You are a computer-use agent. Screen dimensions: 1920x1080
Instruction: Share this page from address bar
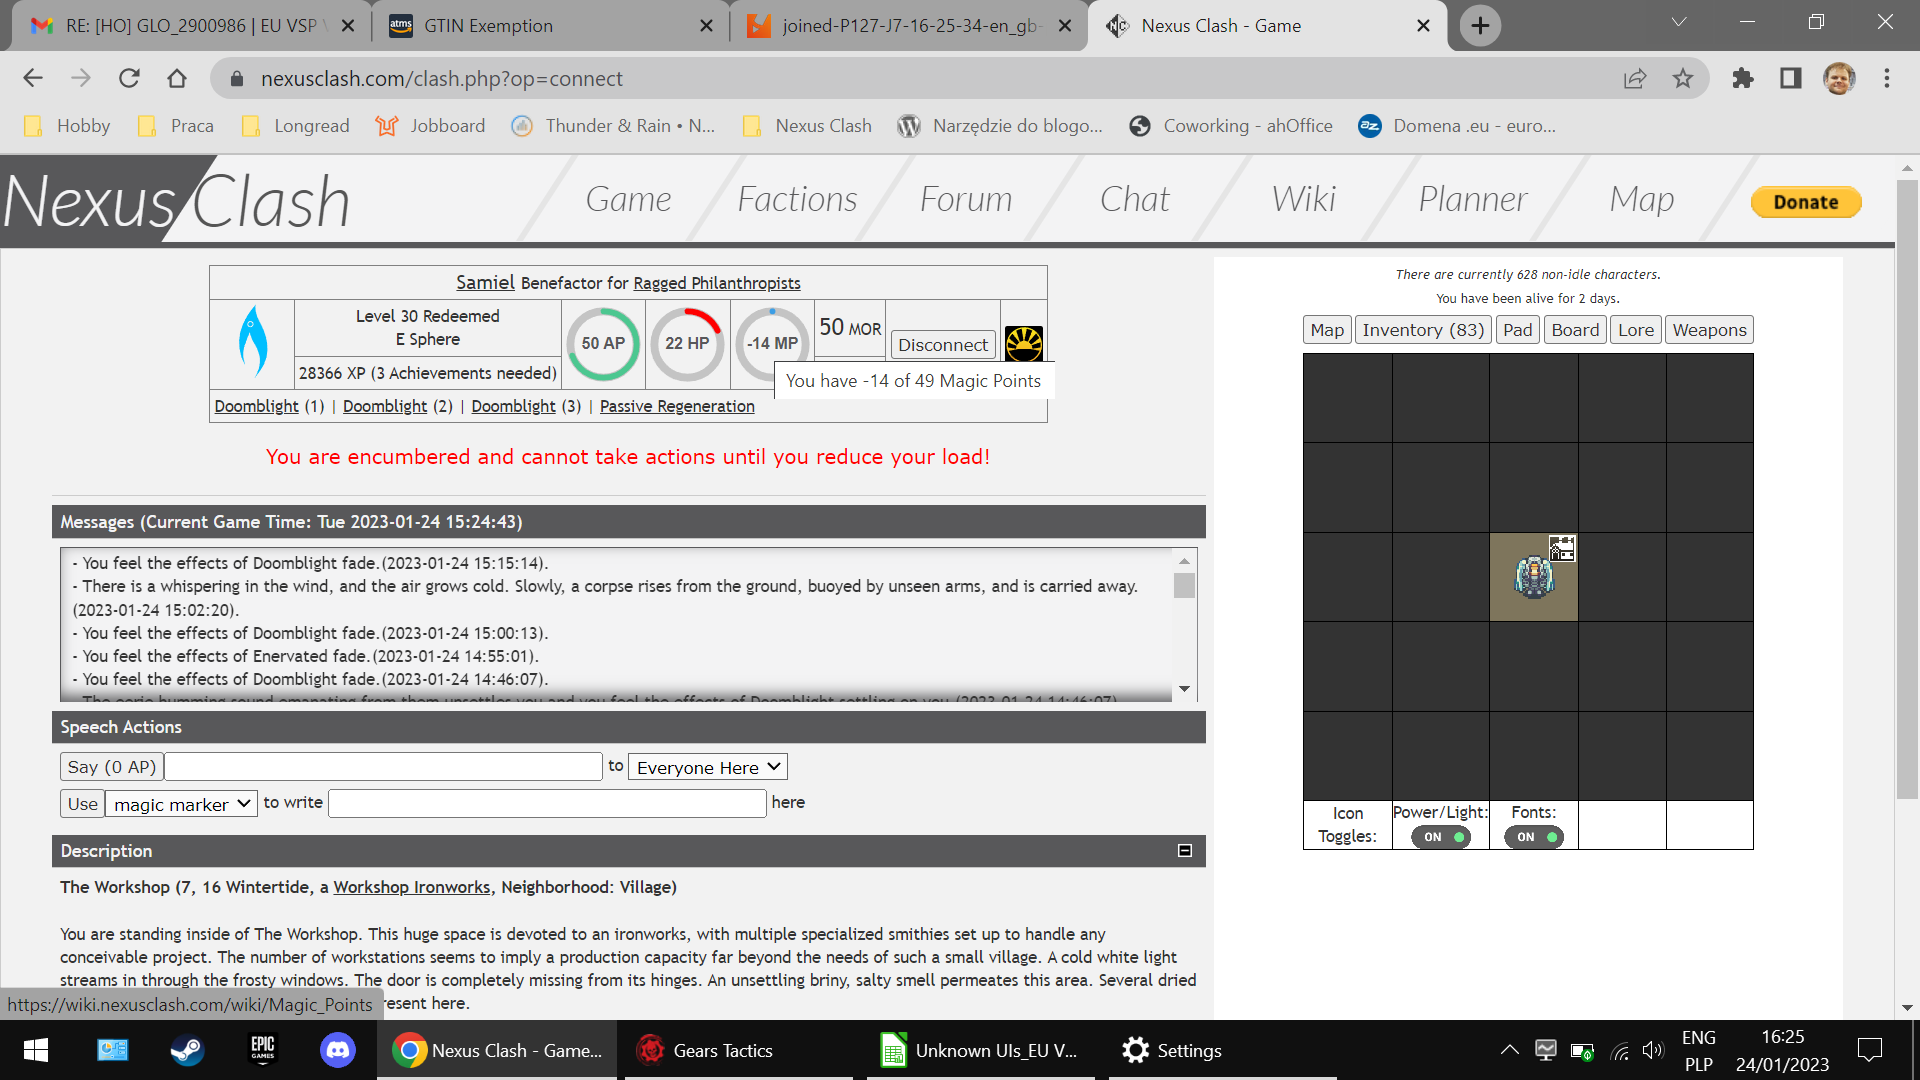pyautogui.click(x=1635, y=78)
